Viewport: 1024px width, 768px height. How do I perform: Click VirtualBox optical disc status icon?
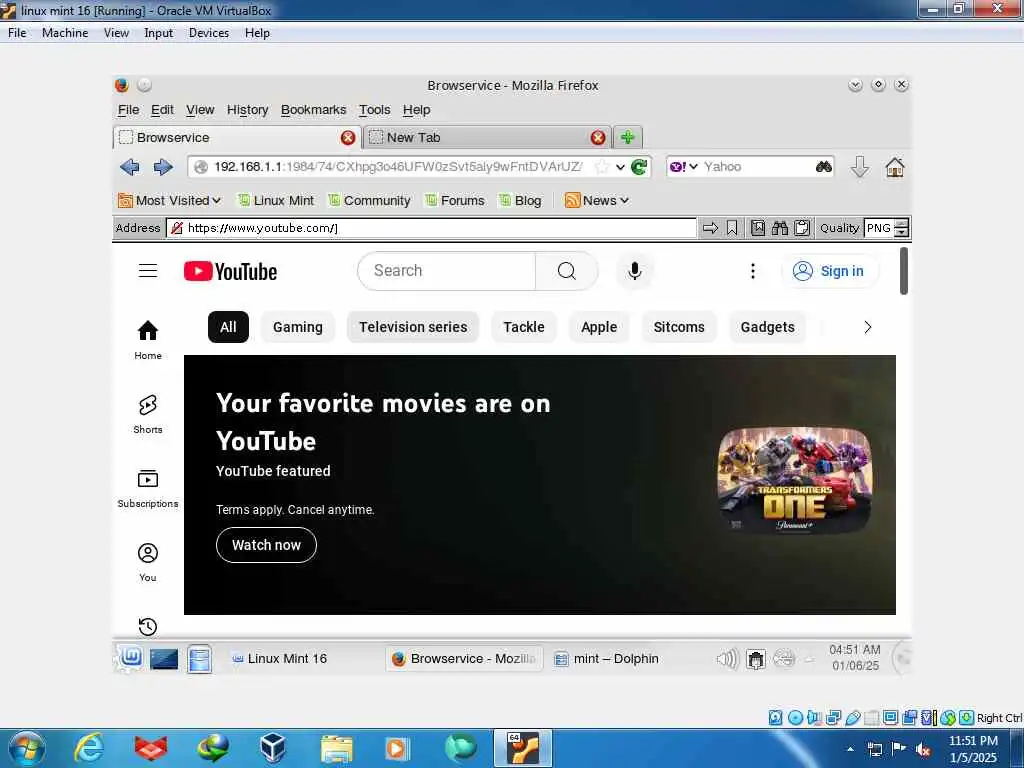point(795,718)
